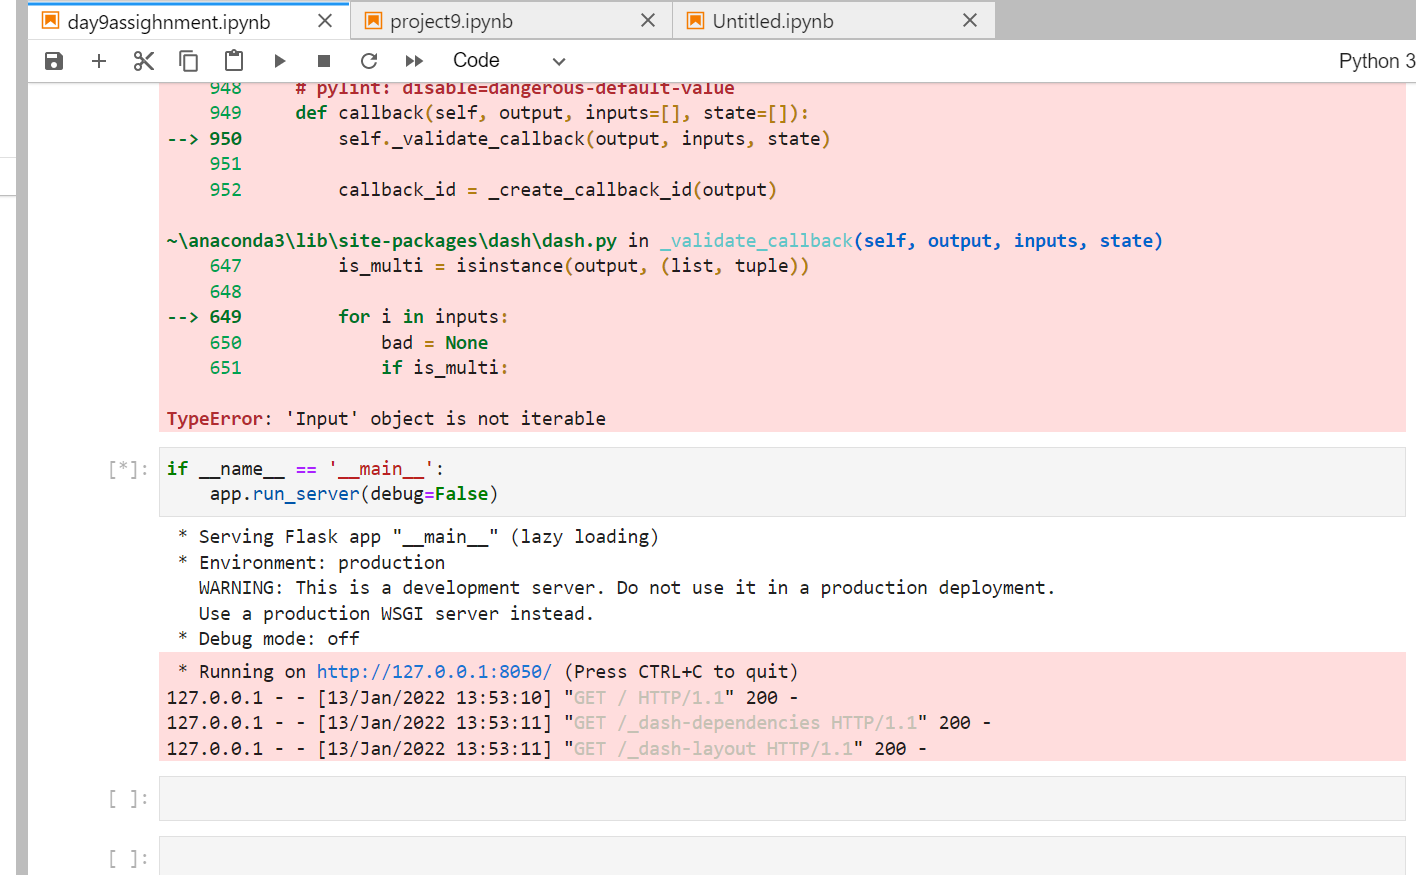Screen dimensions: 1416x875
Task: Cut the selected cell with the scissors icon
Action: pos(144,61)
